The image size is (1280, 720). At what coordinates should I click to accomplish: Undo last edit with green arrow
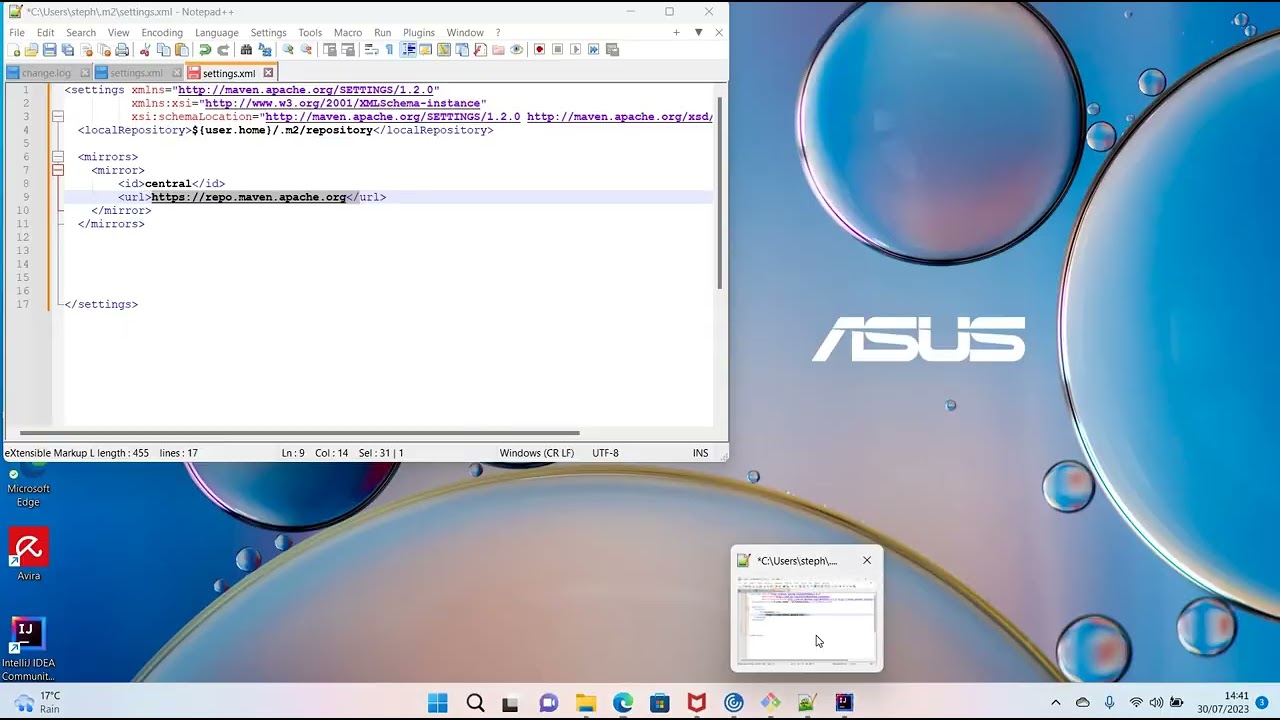tap(205, 49)
